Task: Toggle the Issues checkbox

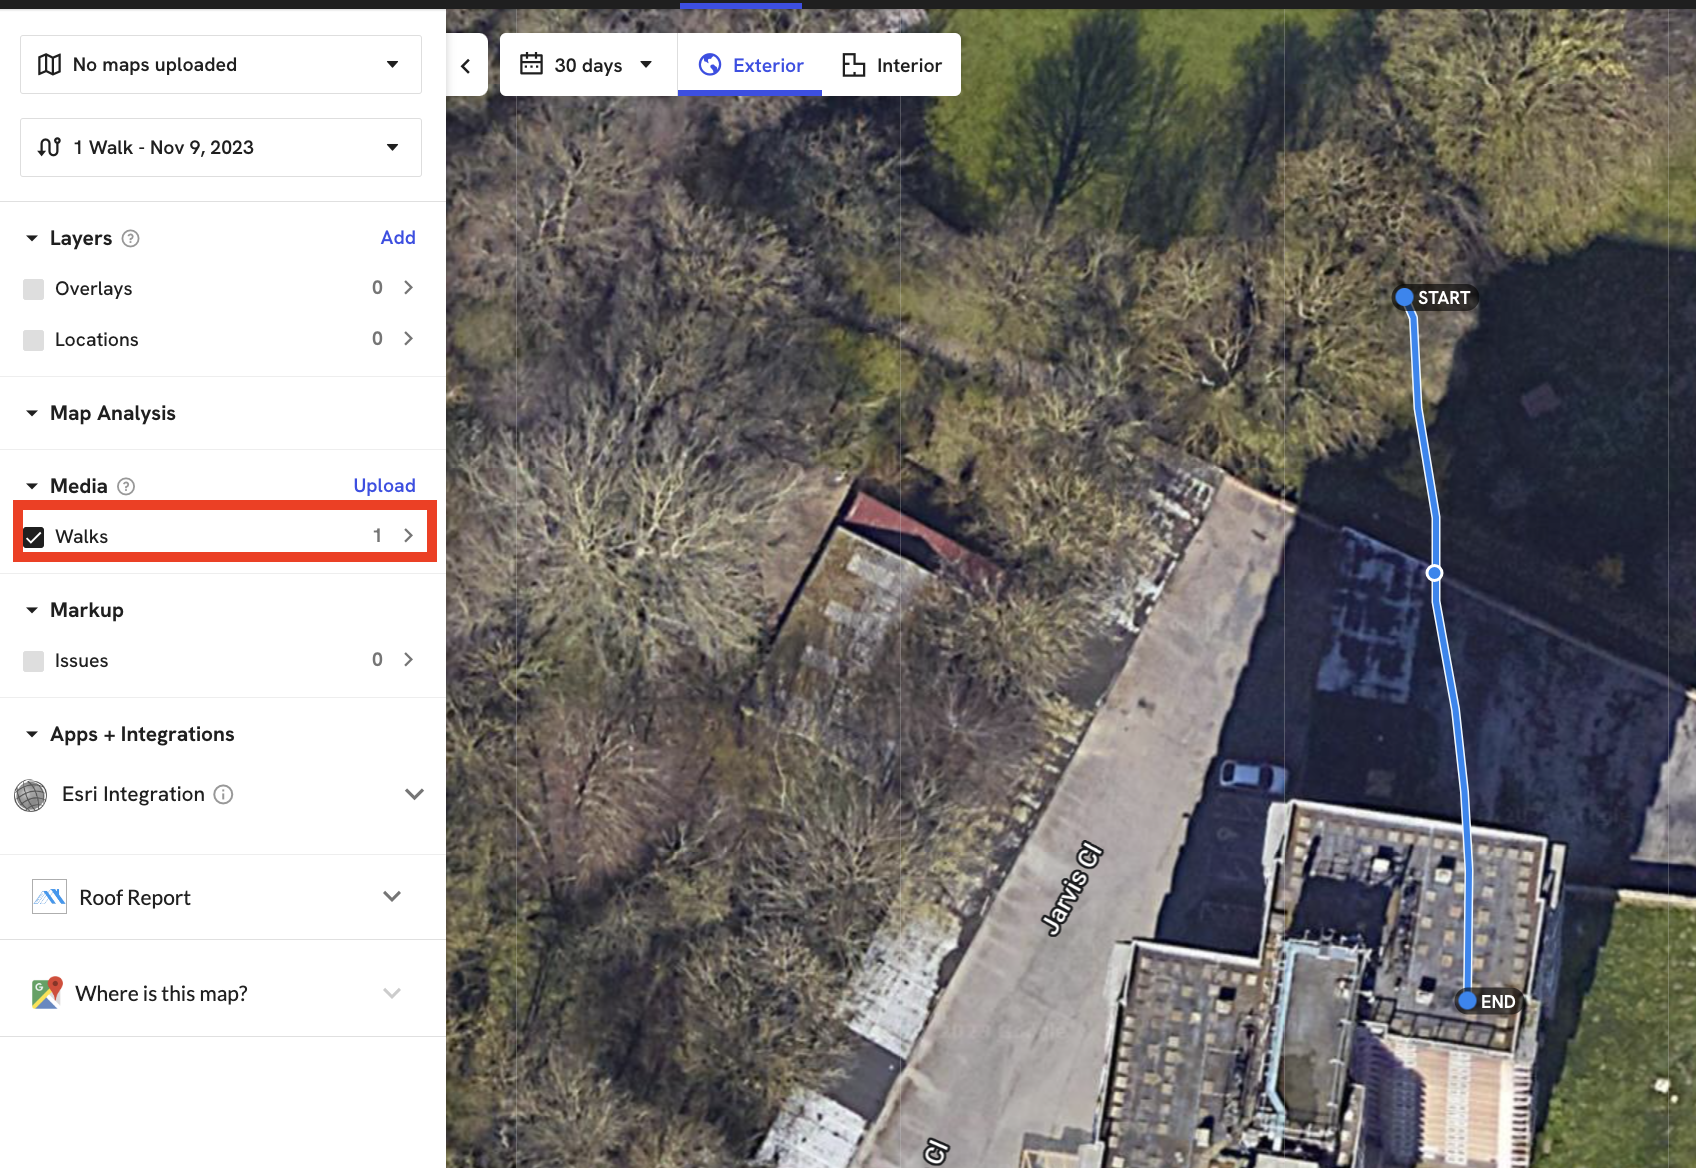Action: [33, 661]
